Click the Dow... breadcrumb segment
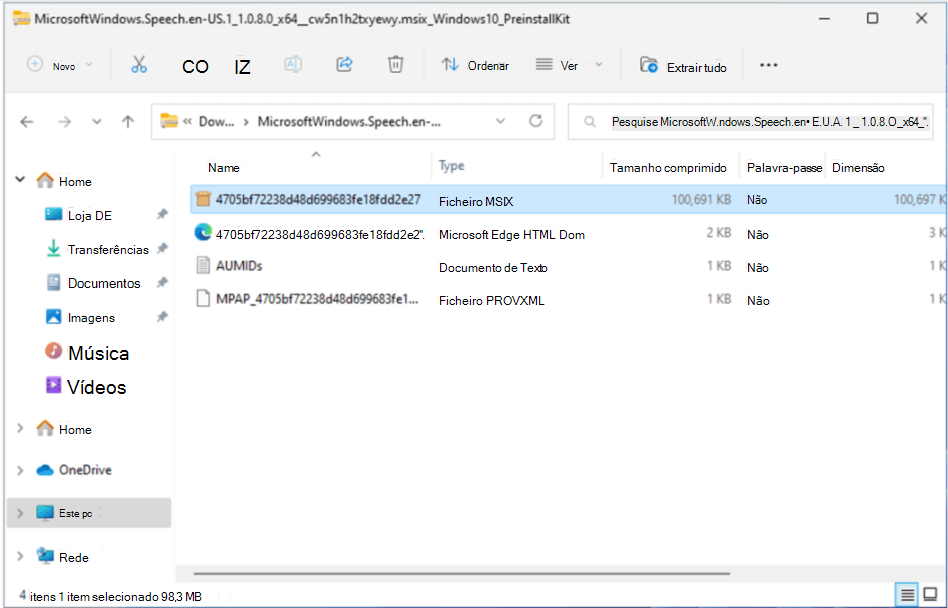 point(216,121)
